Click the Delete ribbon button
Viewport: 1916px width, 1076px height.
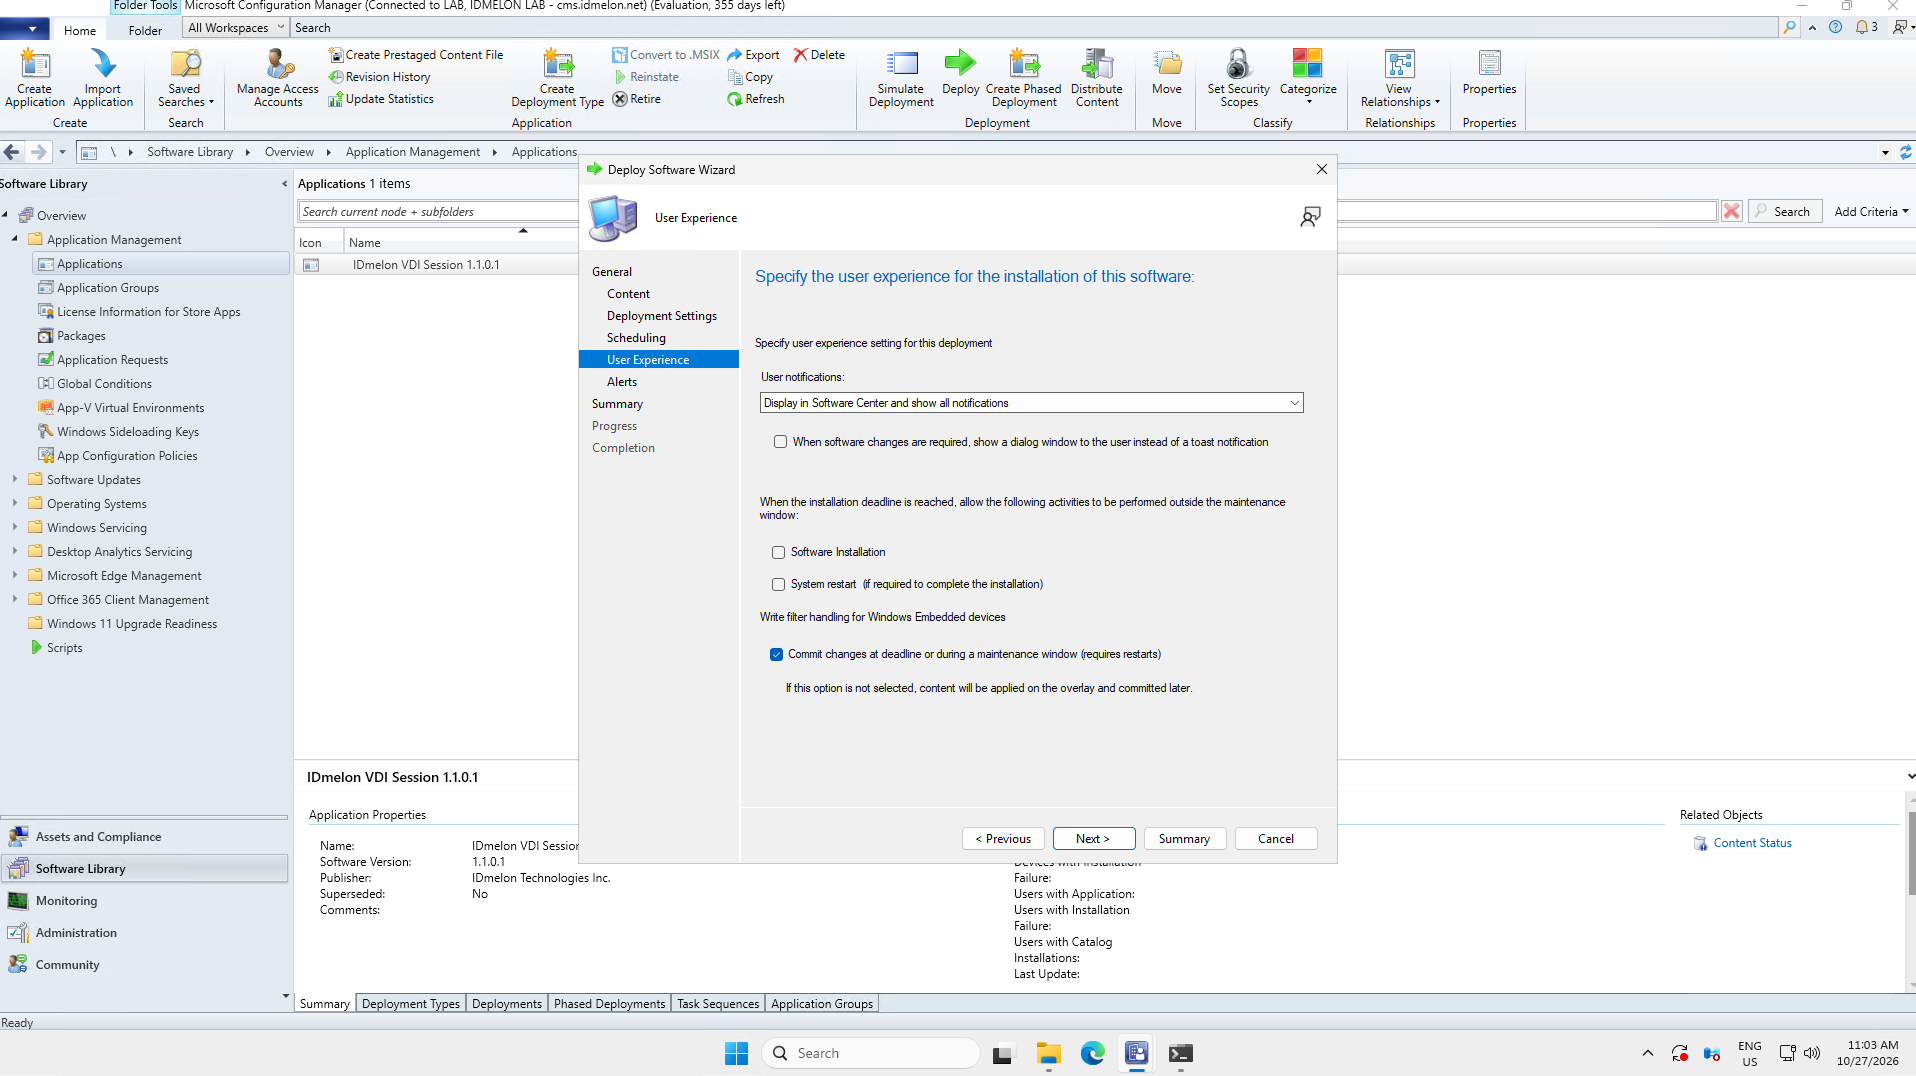[819, 55]
